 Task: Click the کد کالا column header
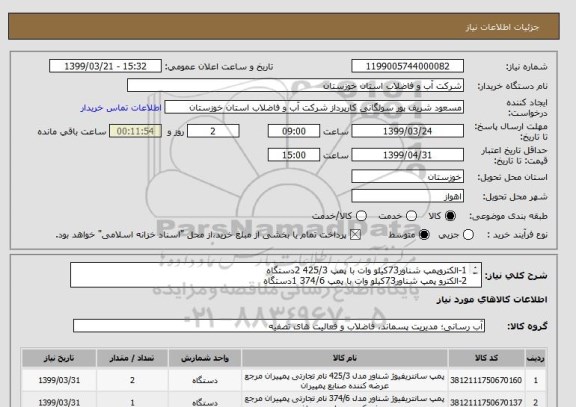[x=486, y=358]
